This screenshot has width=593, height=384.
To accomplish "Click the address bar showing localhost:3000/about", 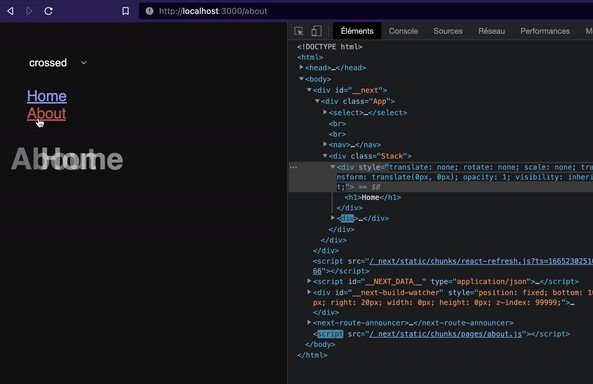I will (x=366, y=11).
